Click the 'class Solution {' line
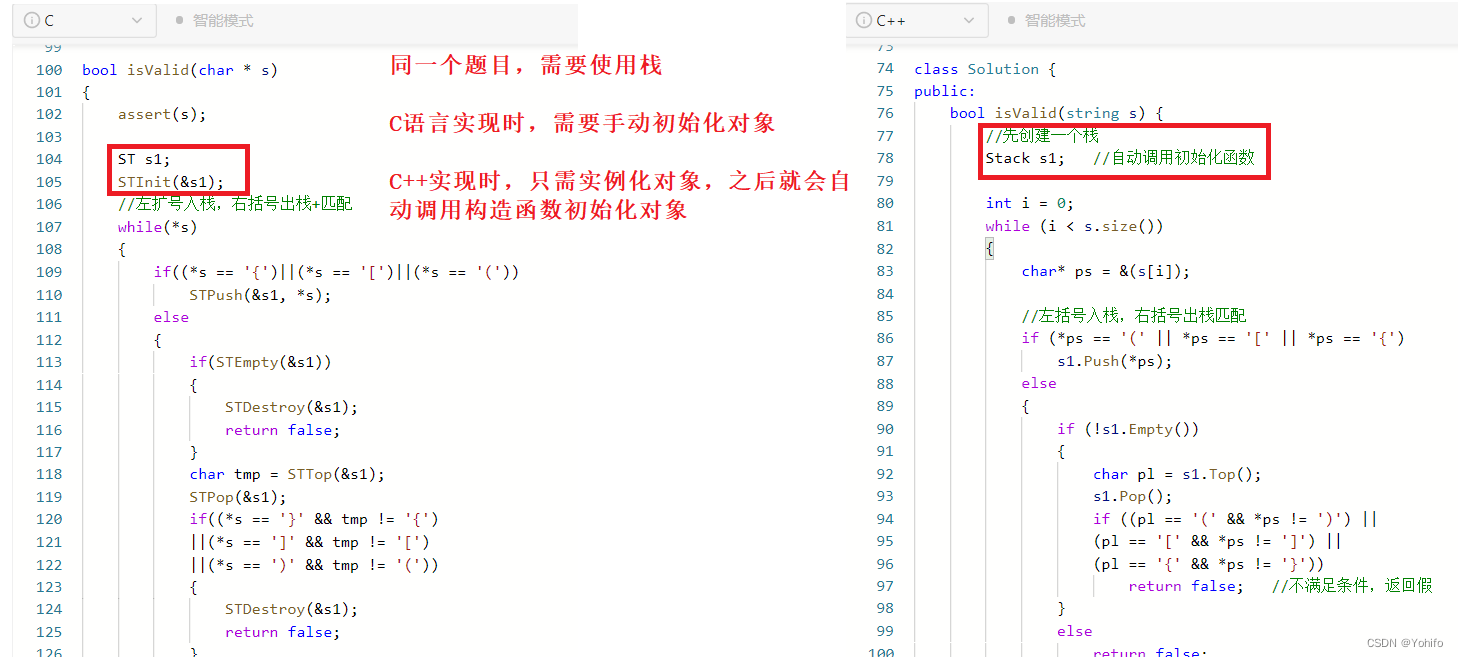The image size is (1458, 657). pos(985,69)
